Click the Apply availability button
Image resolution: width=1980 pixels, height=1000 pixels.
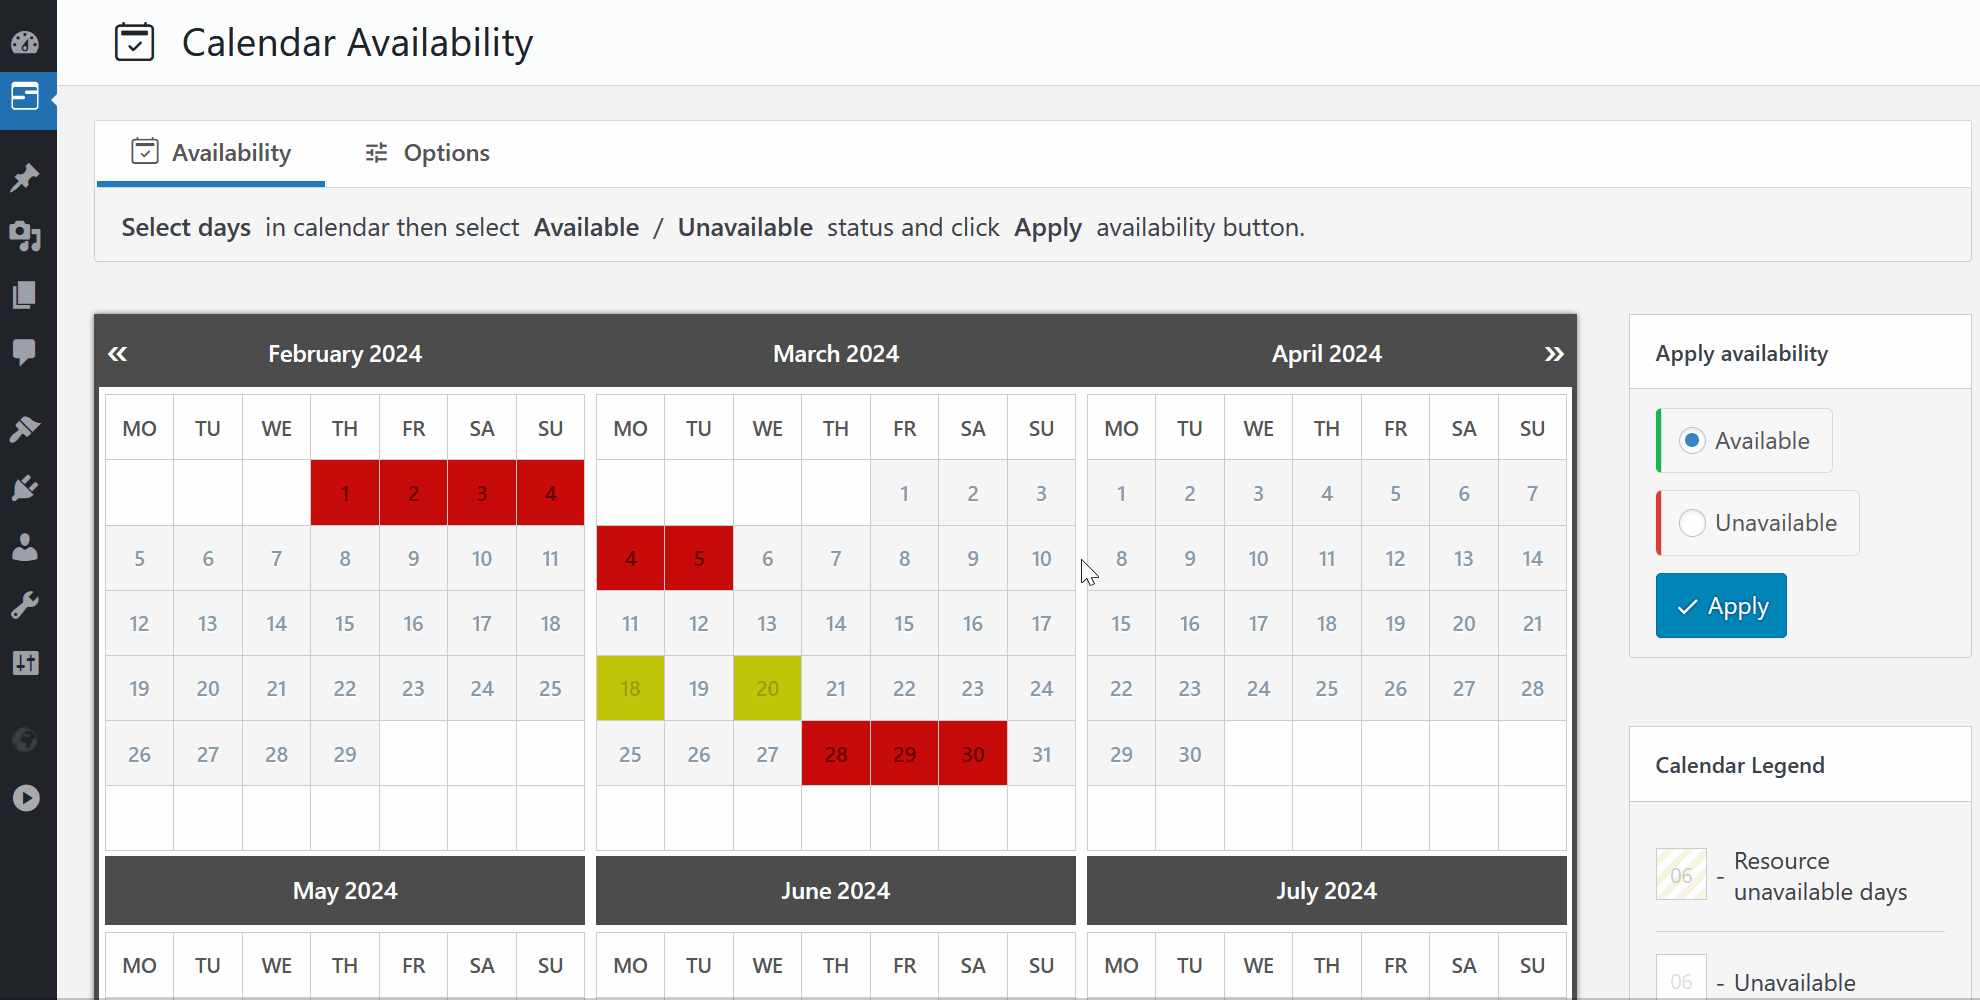(1721, 606)
